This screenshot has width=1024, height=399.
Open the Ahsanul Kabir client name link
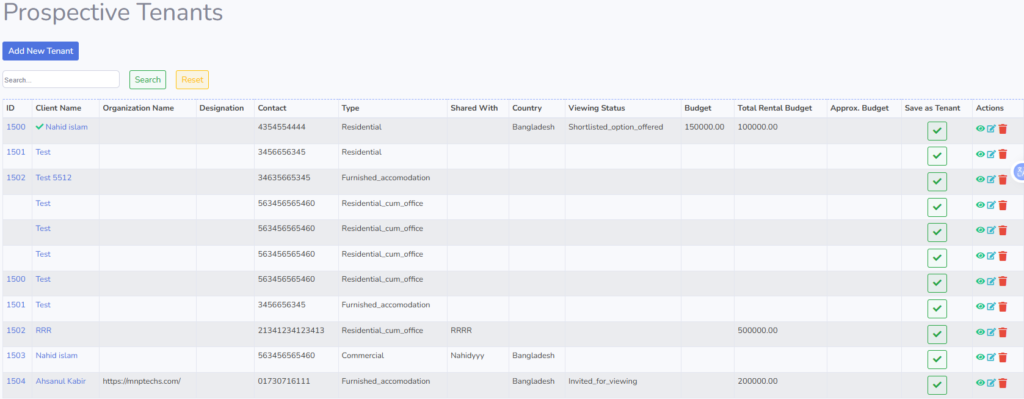click(60, 381)
